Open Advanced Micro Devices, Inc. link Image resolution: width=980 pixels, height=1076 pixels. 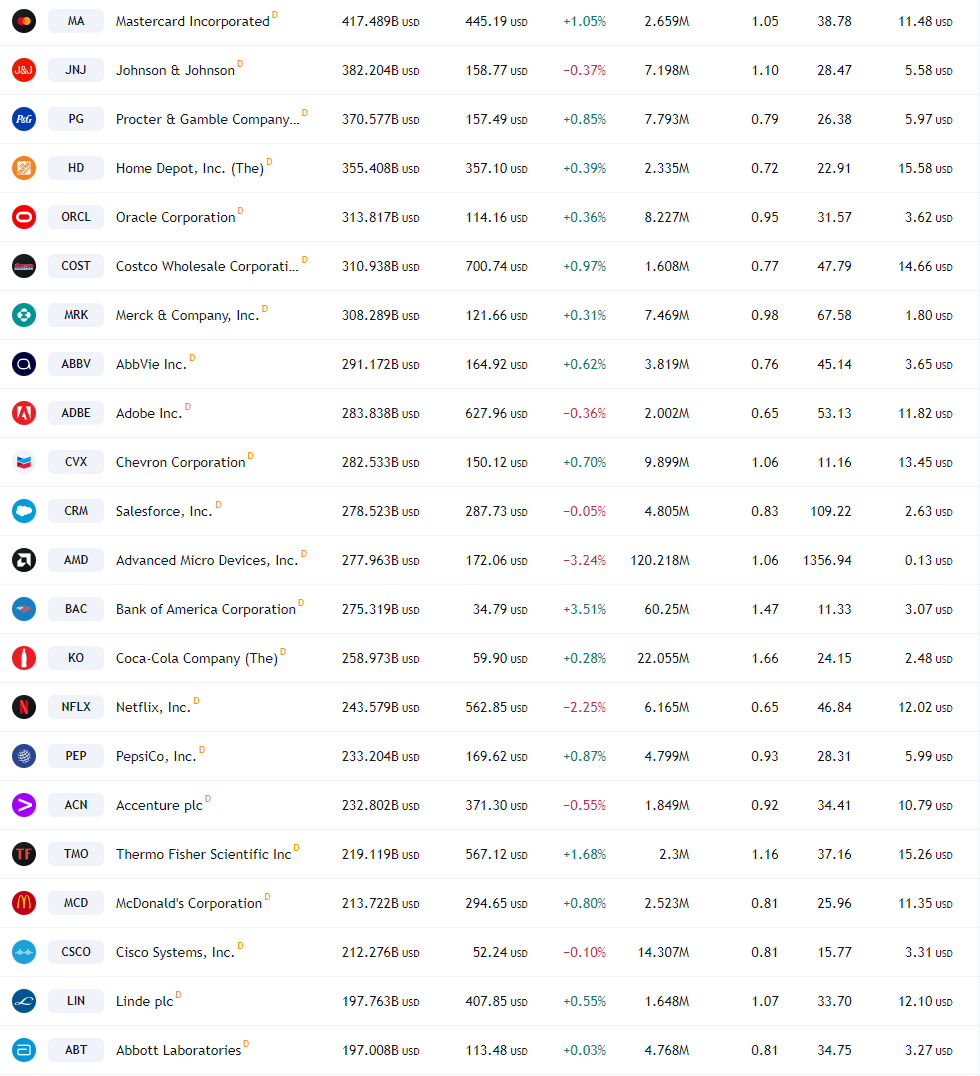pos(207,560)
